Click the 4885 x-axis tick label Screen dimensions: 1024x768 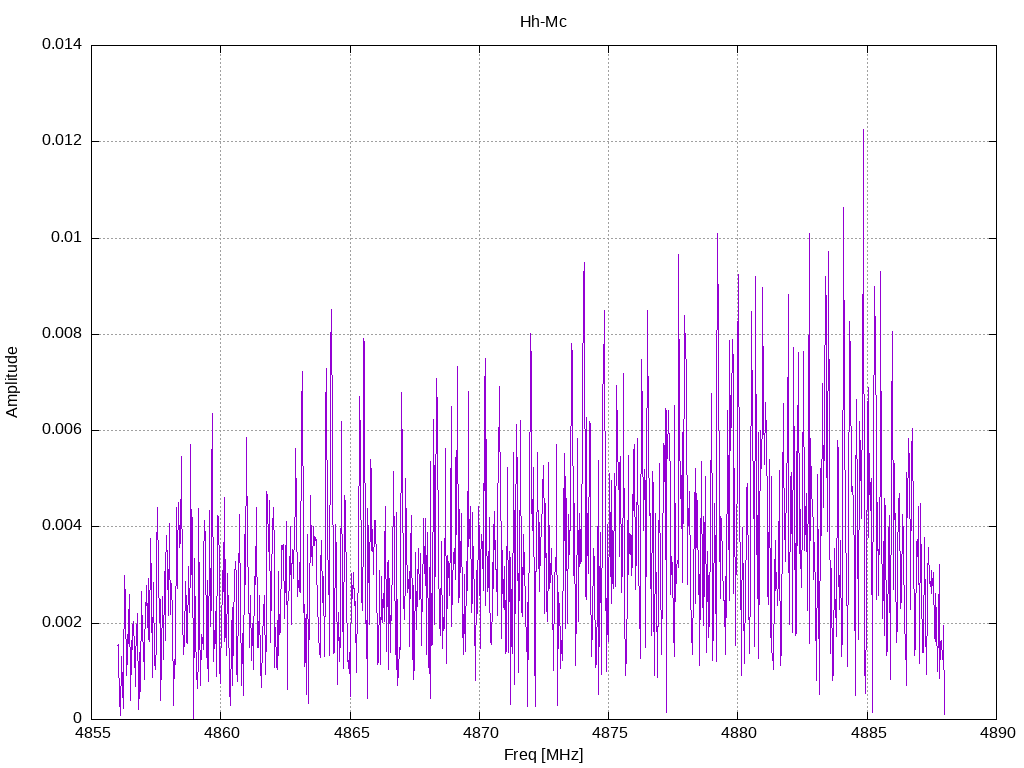866,733
